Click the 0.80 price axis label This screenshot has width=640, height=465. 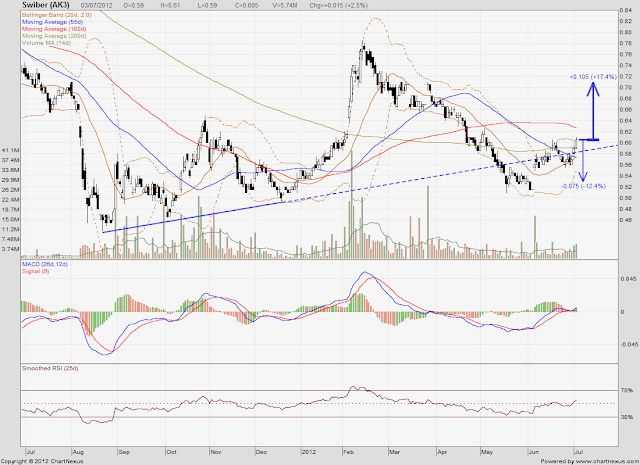626,32
